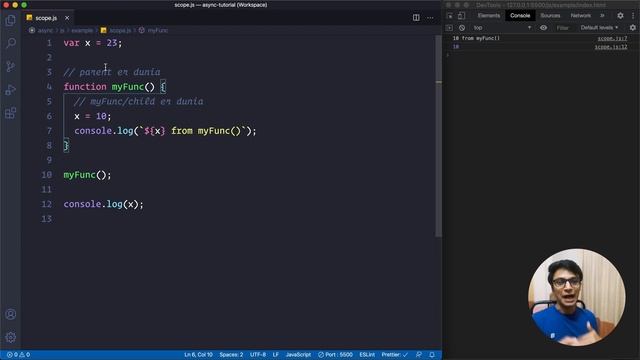640x360 pixels.
Task: Click the number 23 on line 1
Action: point(111,43)
